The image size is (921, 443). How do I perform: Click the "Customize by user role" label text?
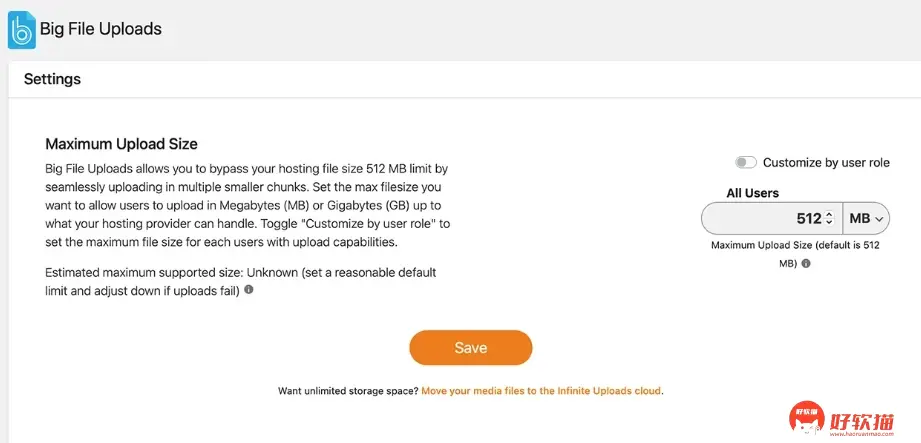coord(826,162)
